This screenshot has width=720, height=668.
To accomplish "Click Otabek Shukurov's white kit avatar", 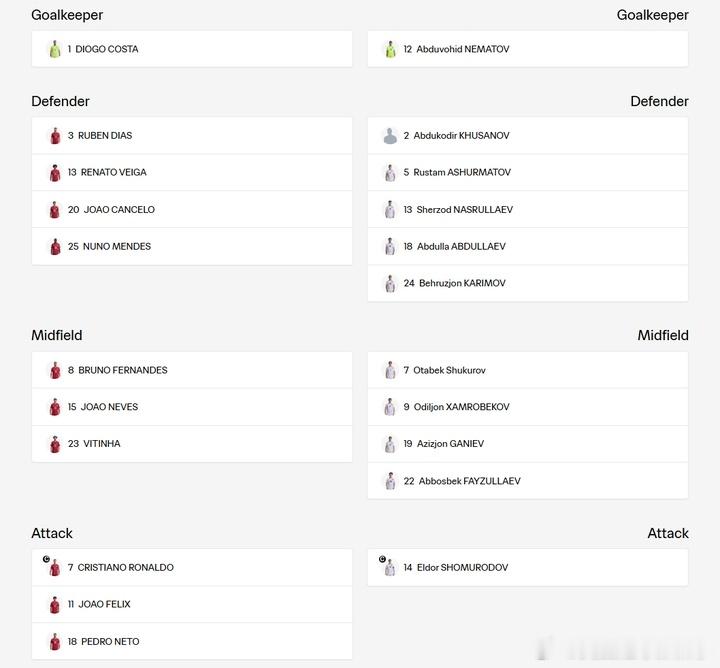I will coord(390,370).
